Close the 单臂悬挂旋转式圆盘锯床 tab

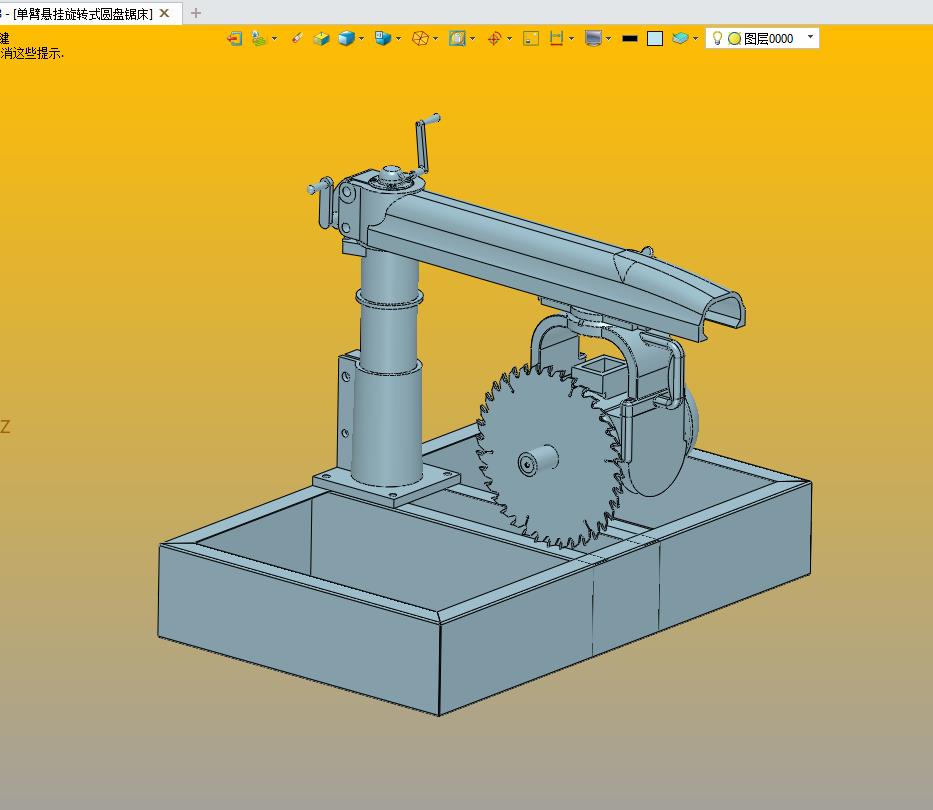pyautogui.click(x=165, y=13)
